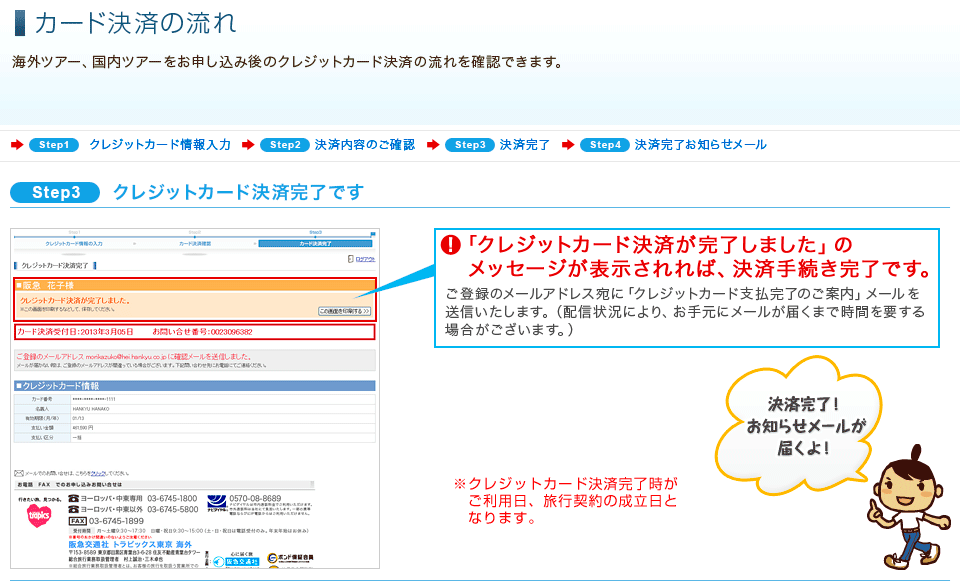Click the red arrow before Step1
This screenshot has height=581, width=960.
[17, 145]
